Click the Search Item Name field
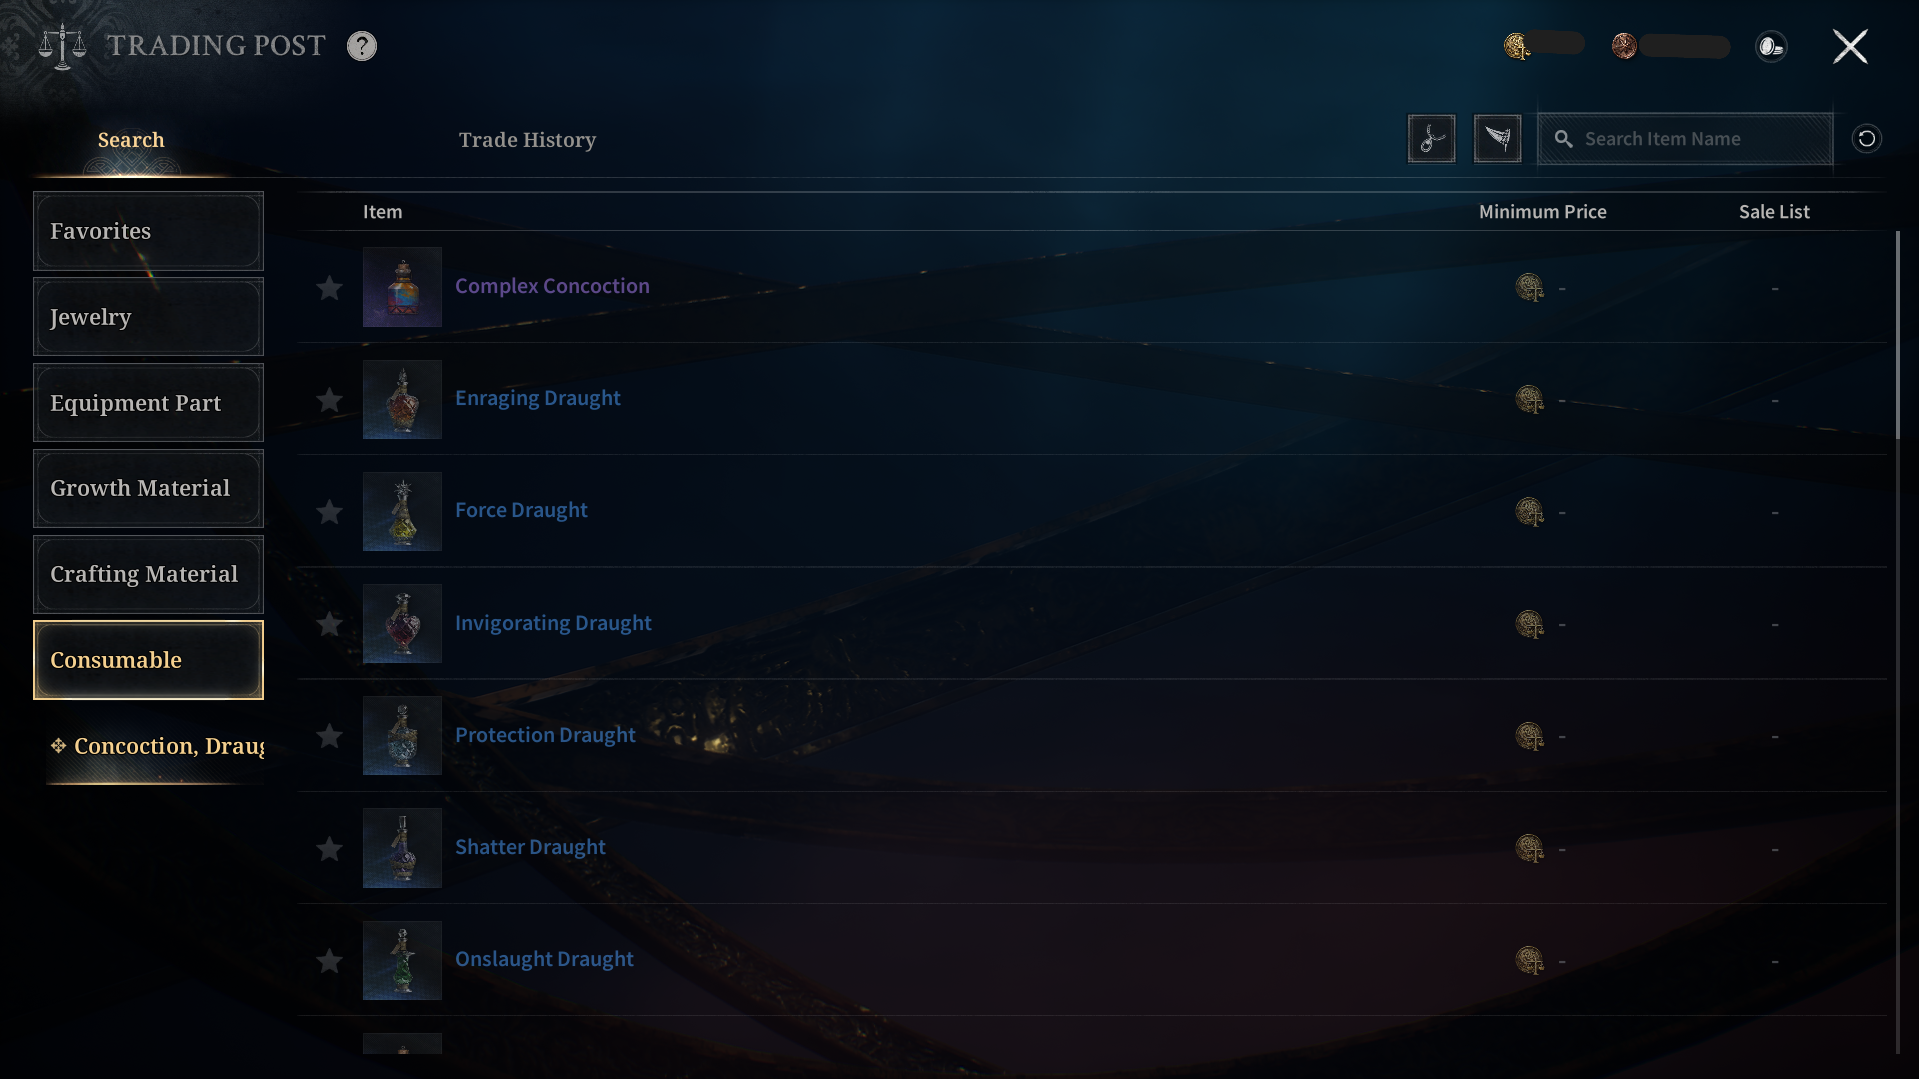 click(x=1685, y=139)
